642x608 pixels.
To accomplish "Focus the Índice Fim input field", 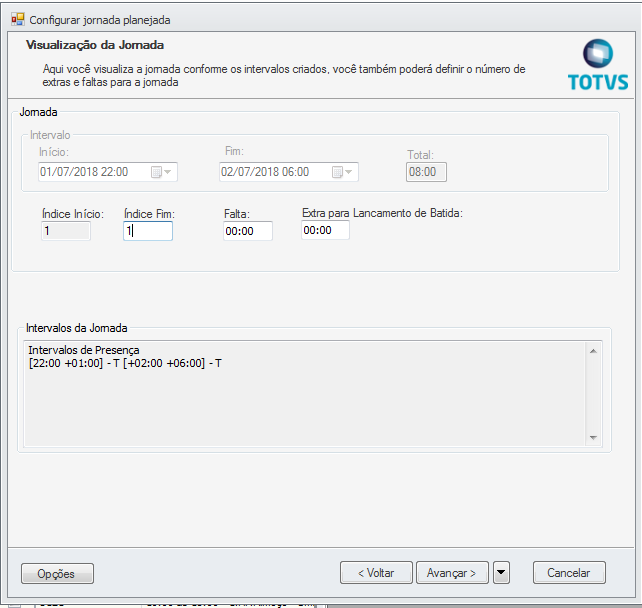I will click(148, 231).
